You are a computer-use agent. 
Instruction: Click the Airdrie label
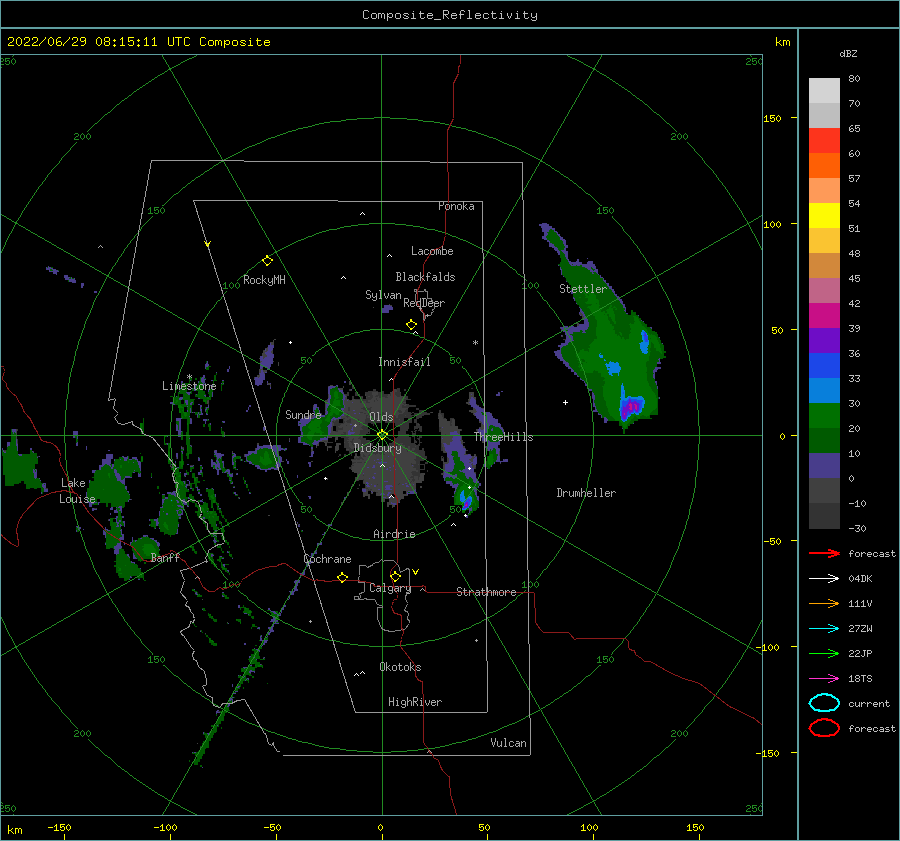click(394, 534)
